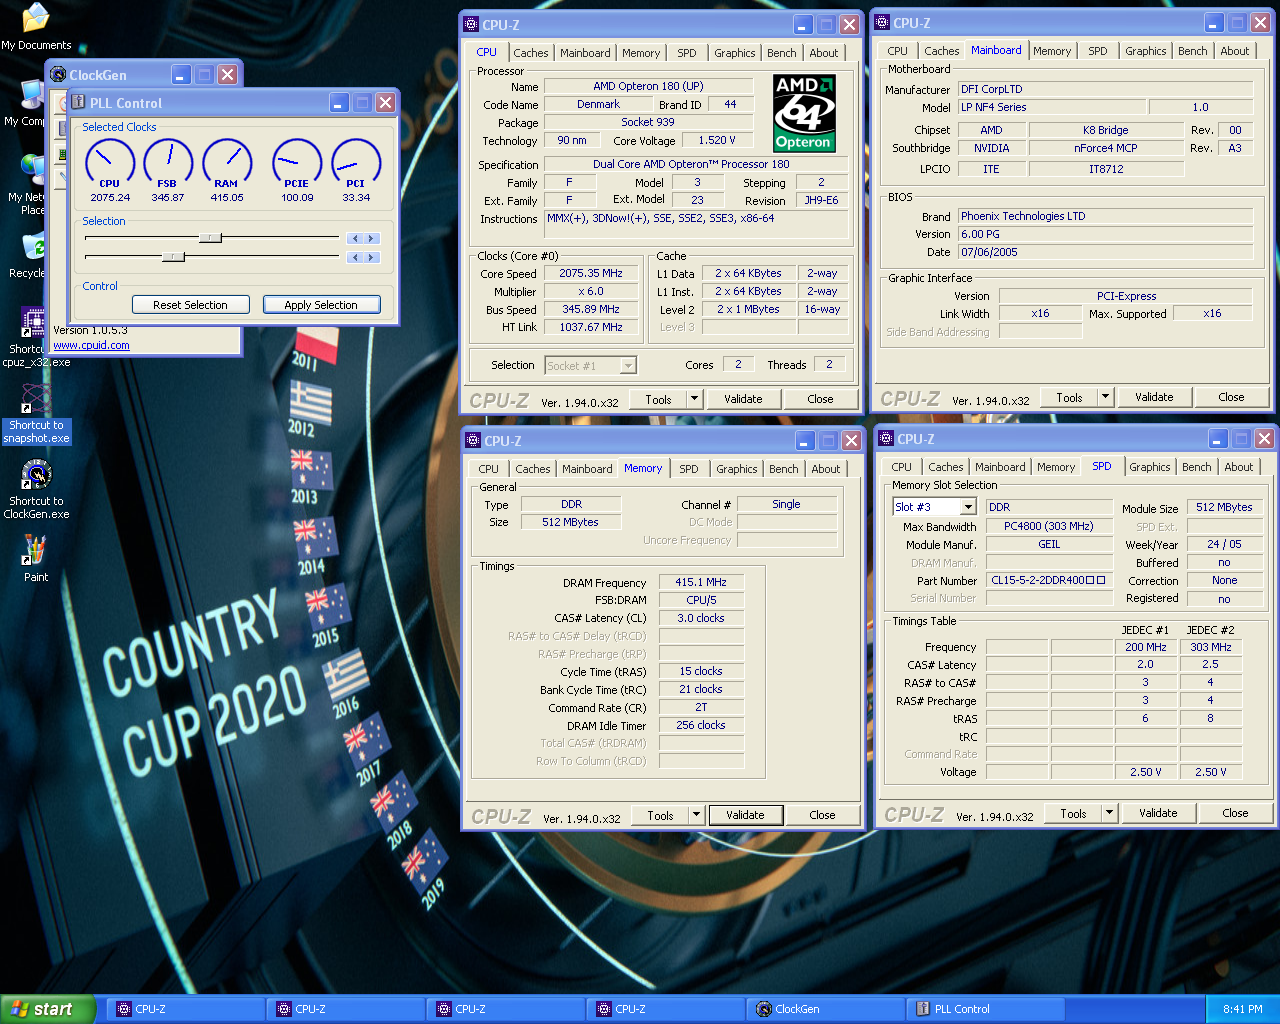Nudge the upper PLL slider left with arrow
Viewport: 1280px width, 1024px height.
point(354,238)
